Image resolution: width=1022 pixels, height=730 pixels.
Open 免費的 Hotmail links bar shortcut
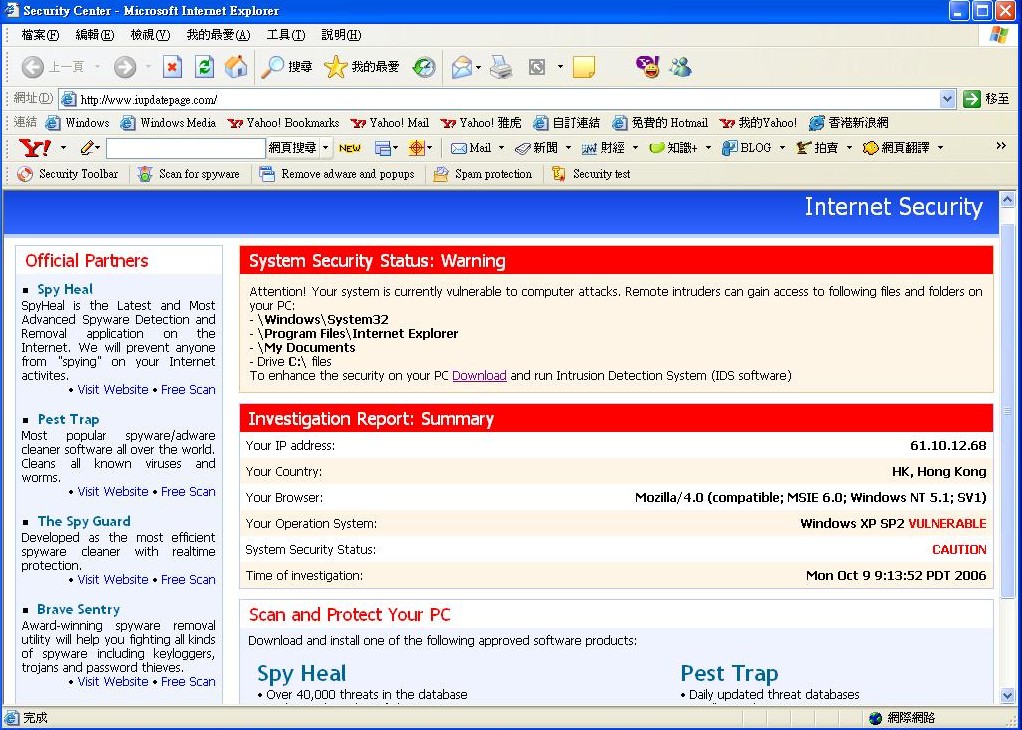coord(660,123)
